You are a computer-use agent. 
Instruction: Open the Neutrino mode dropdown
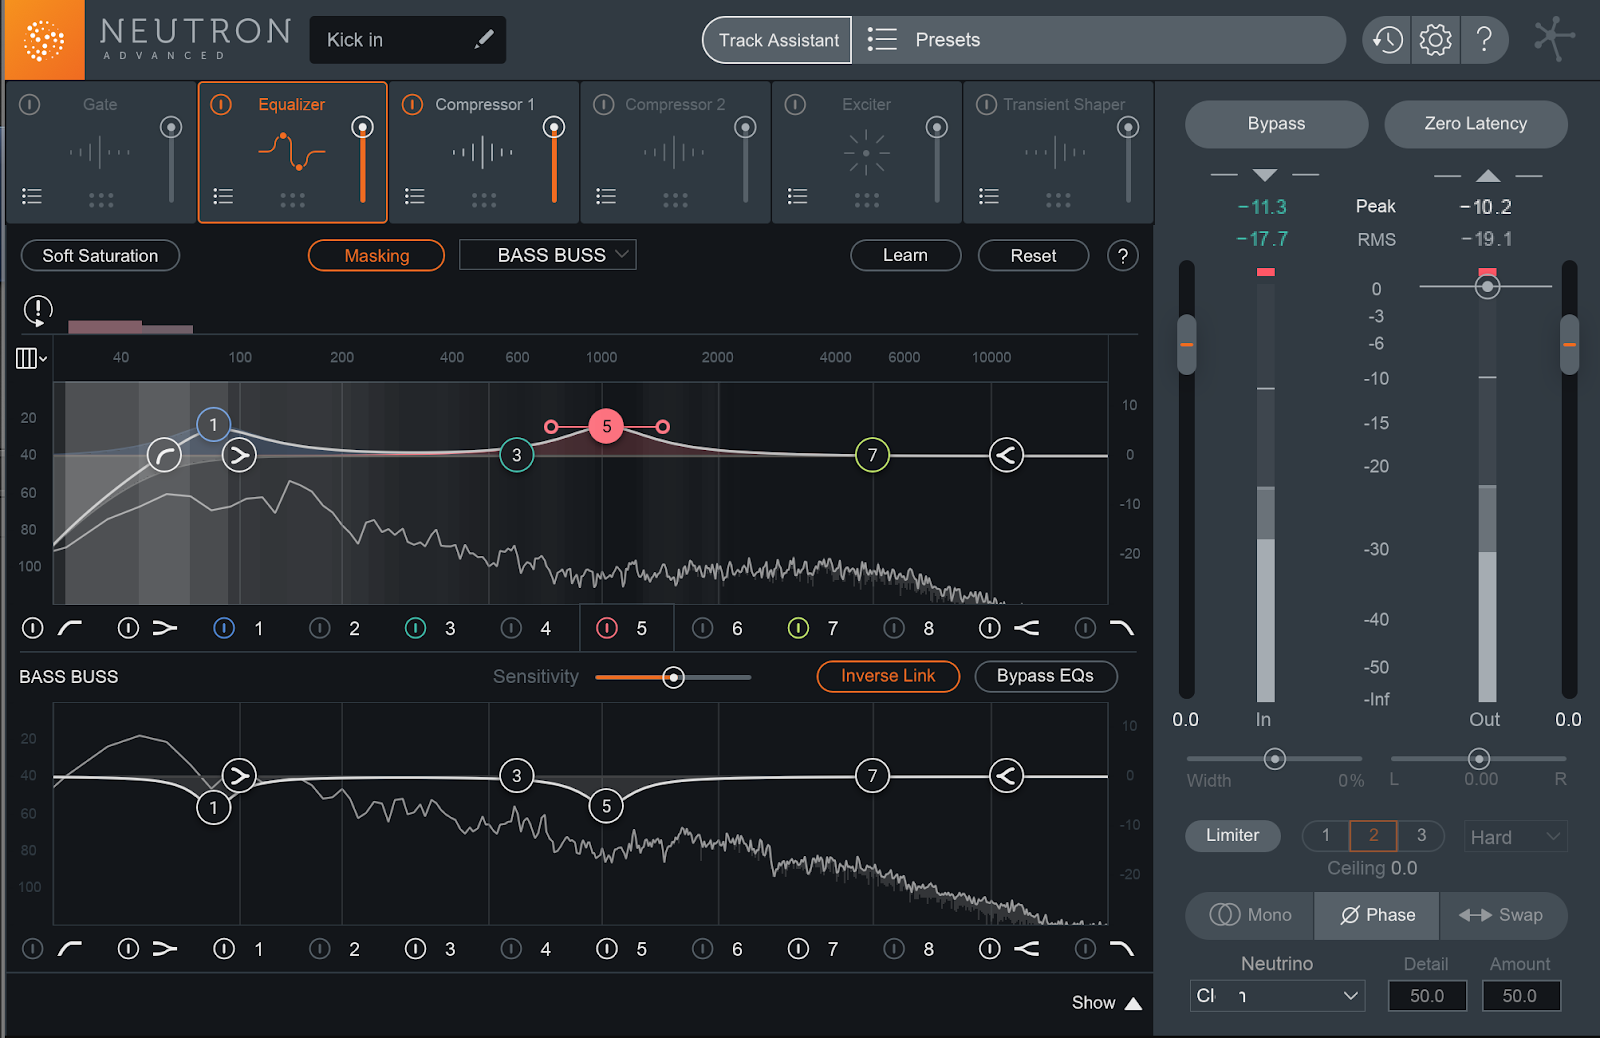[x=1277, y=996]
